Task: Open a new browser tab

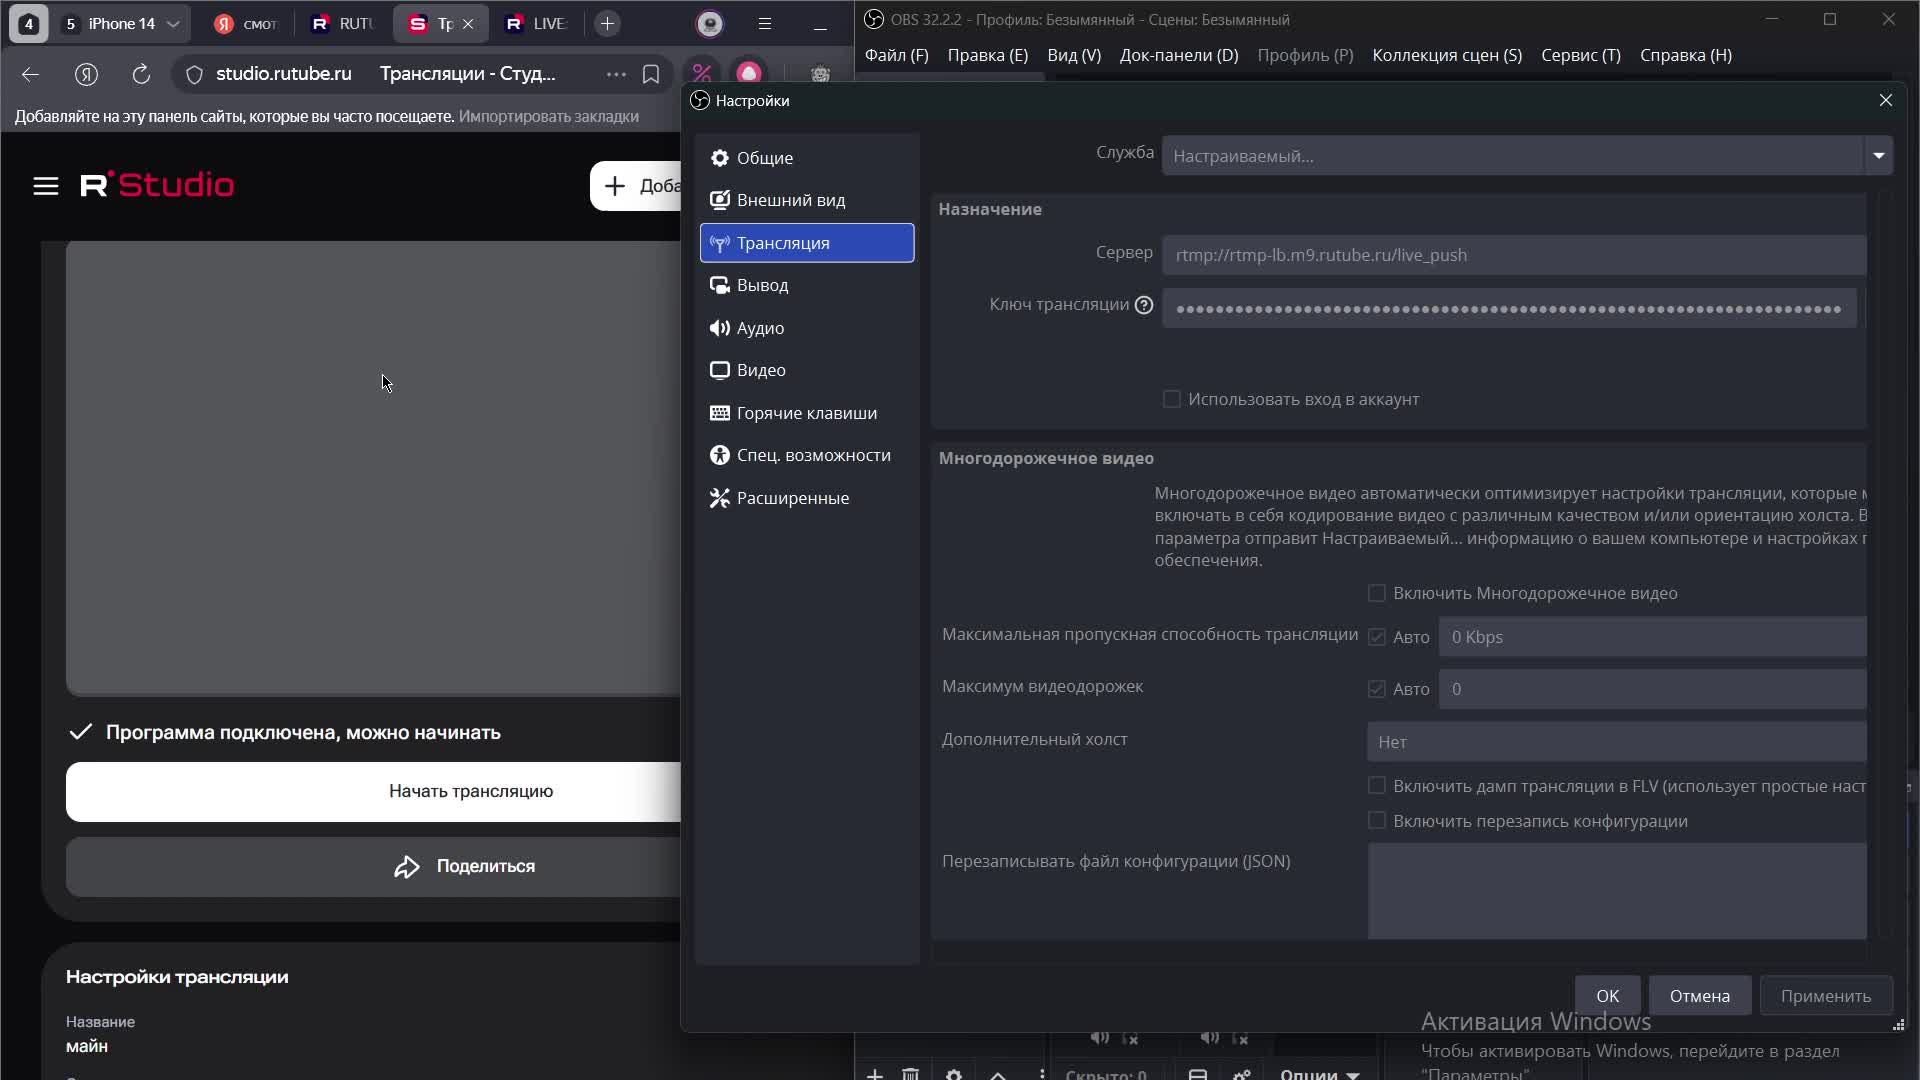Action: [607, 24]
